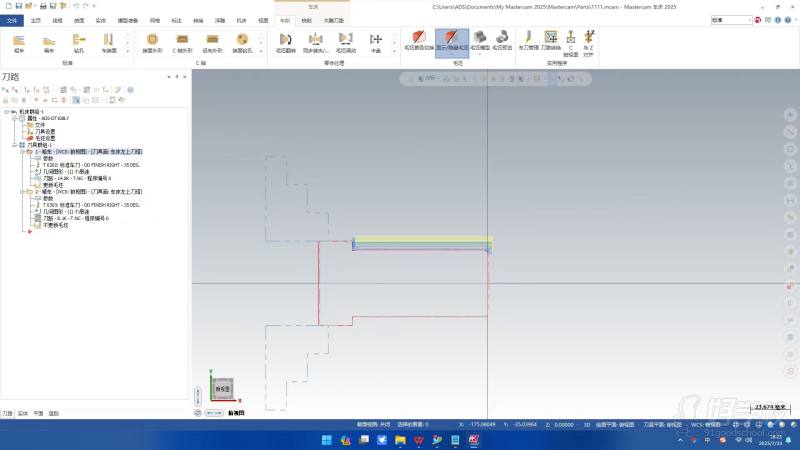Click the 卡盘 chuck icon
The width and height of the screenshot is (800, 450).
[376, 40]
